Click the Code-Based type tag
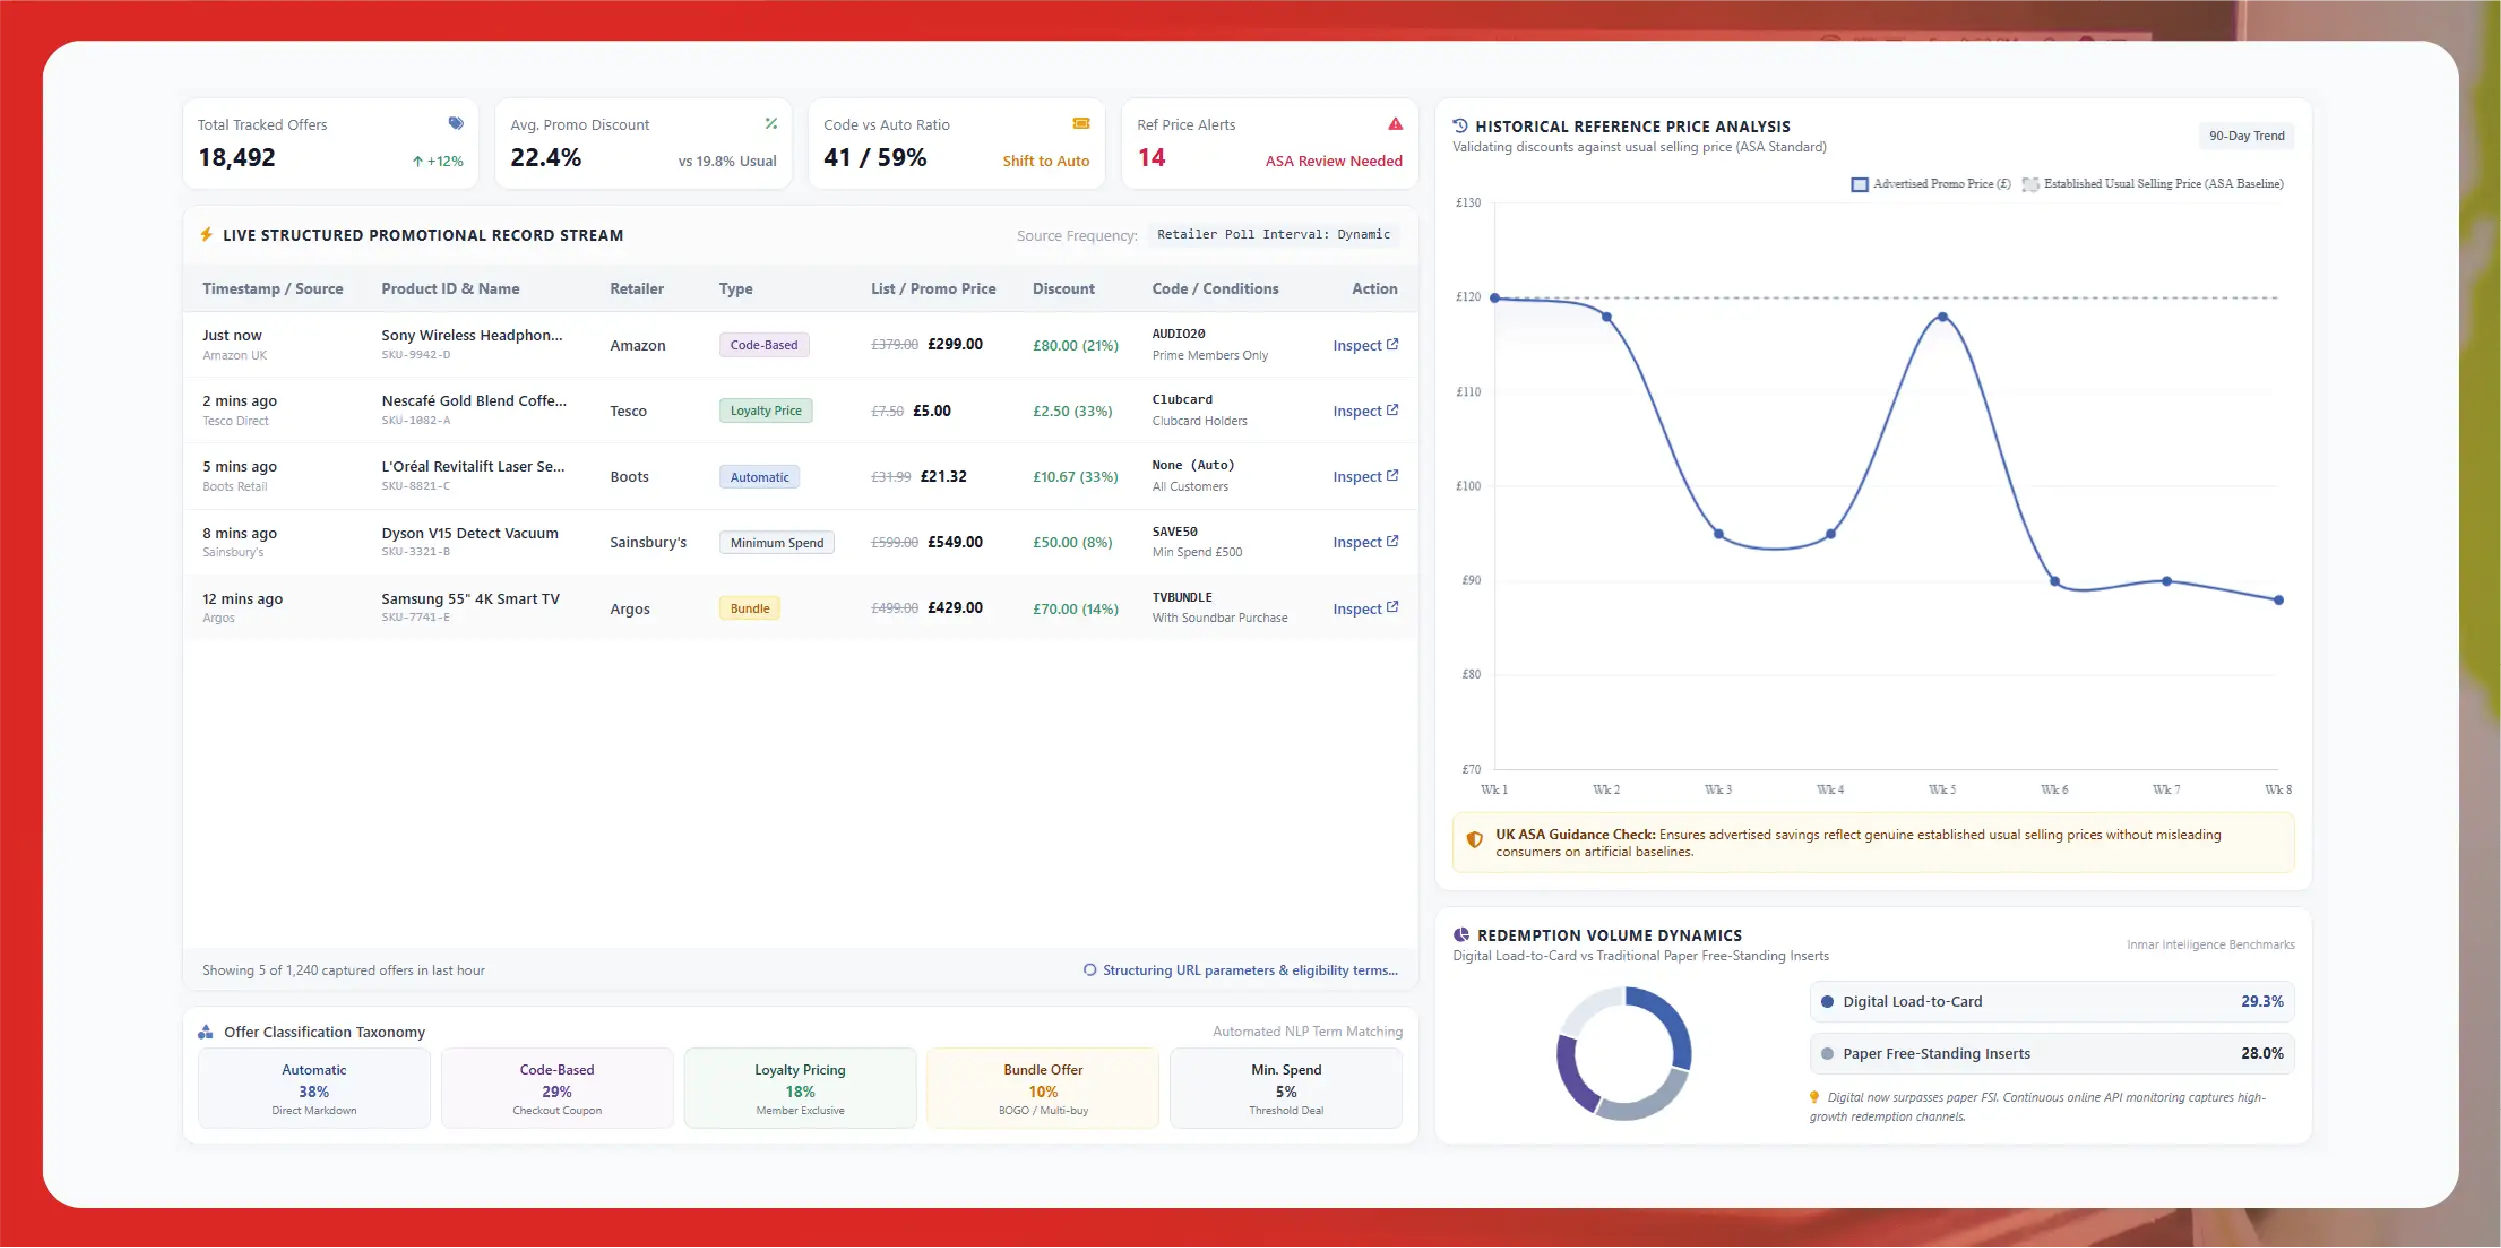 click(764, 345)
